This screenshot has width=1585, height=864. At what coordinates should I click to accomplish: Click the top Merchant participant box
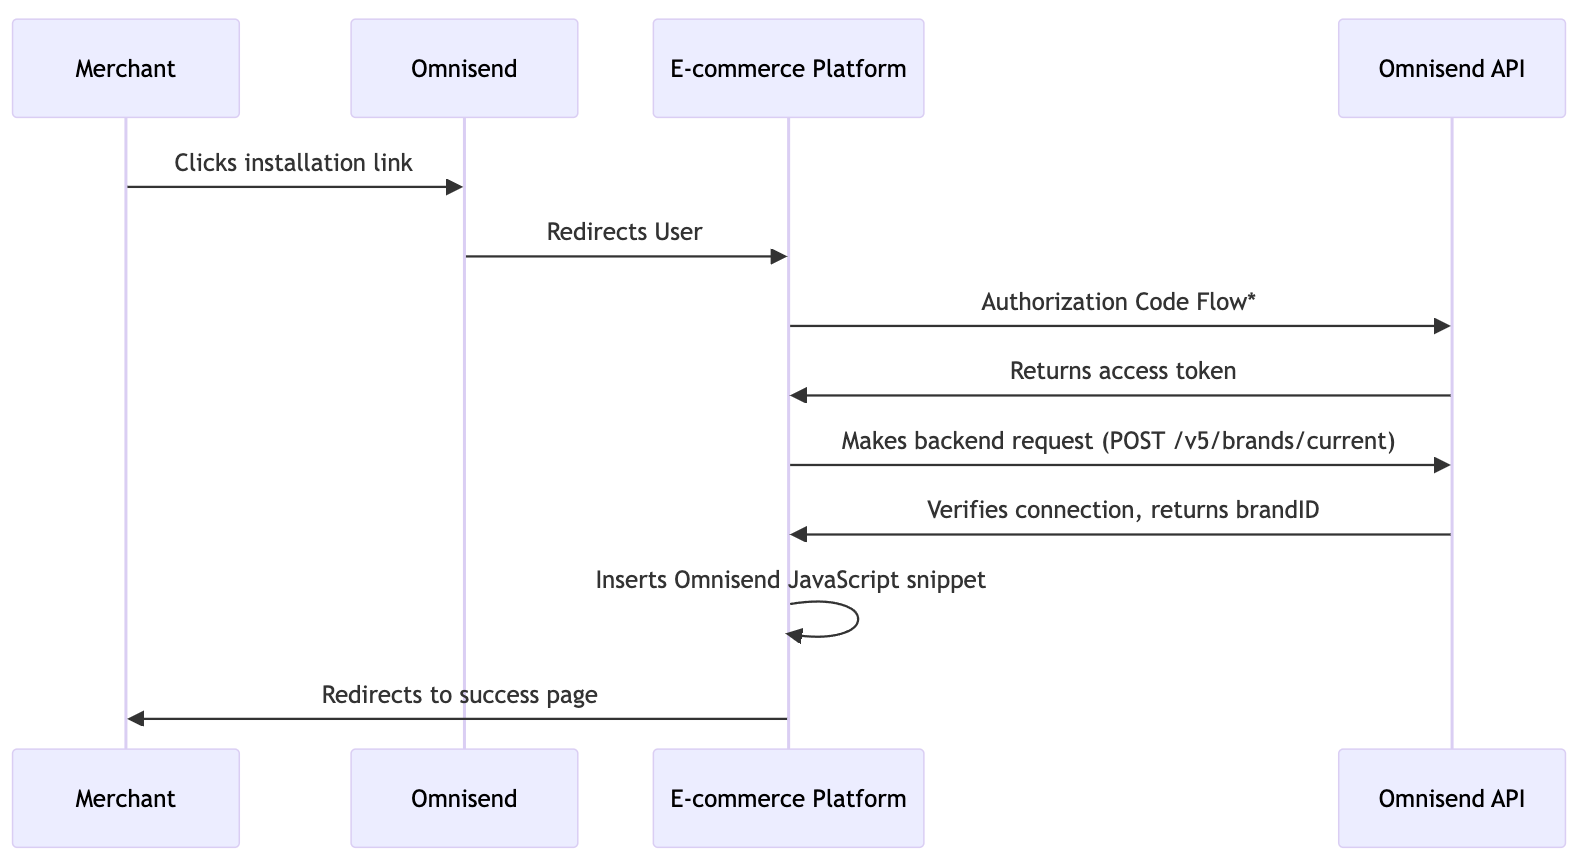coord(126,68)
